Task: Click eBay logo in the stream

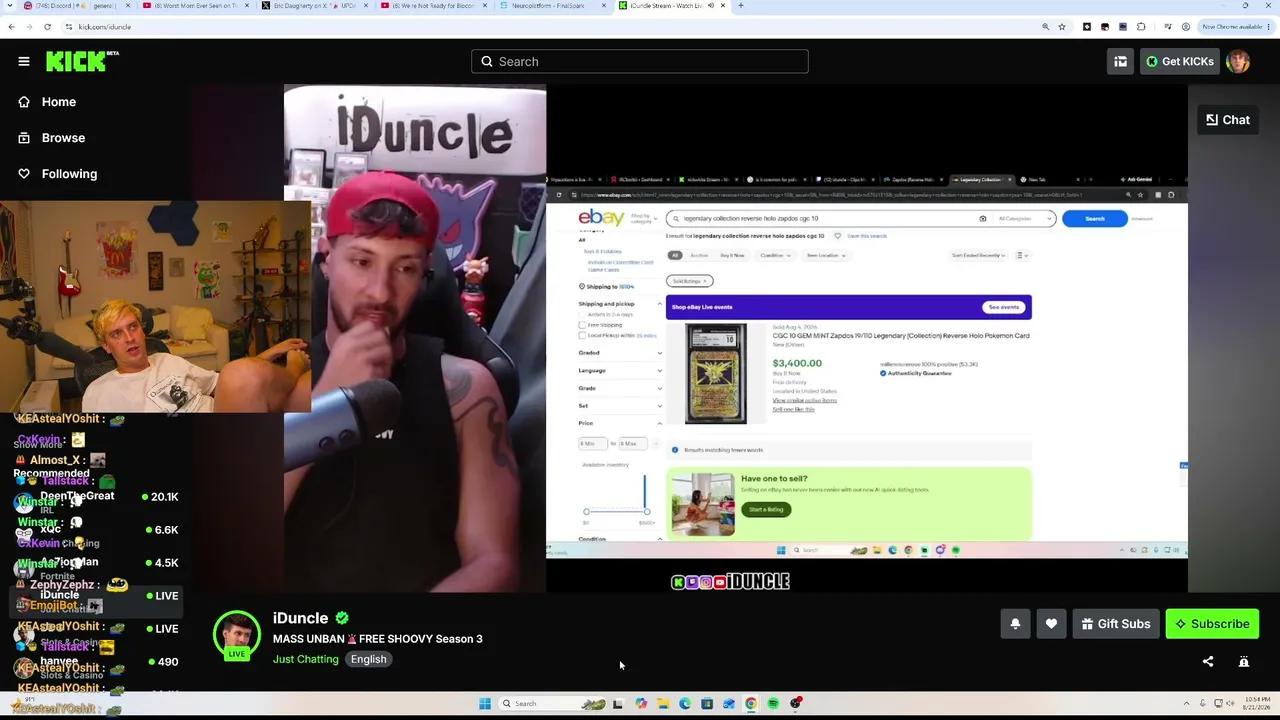Action: point(601,217)
